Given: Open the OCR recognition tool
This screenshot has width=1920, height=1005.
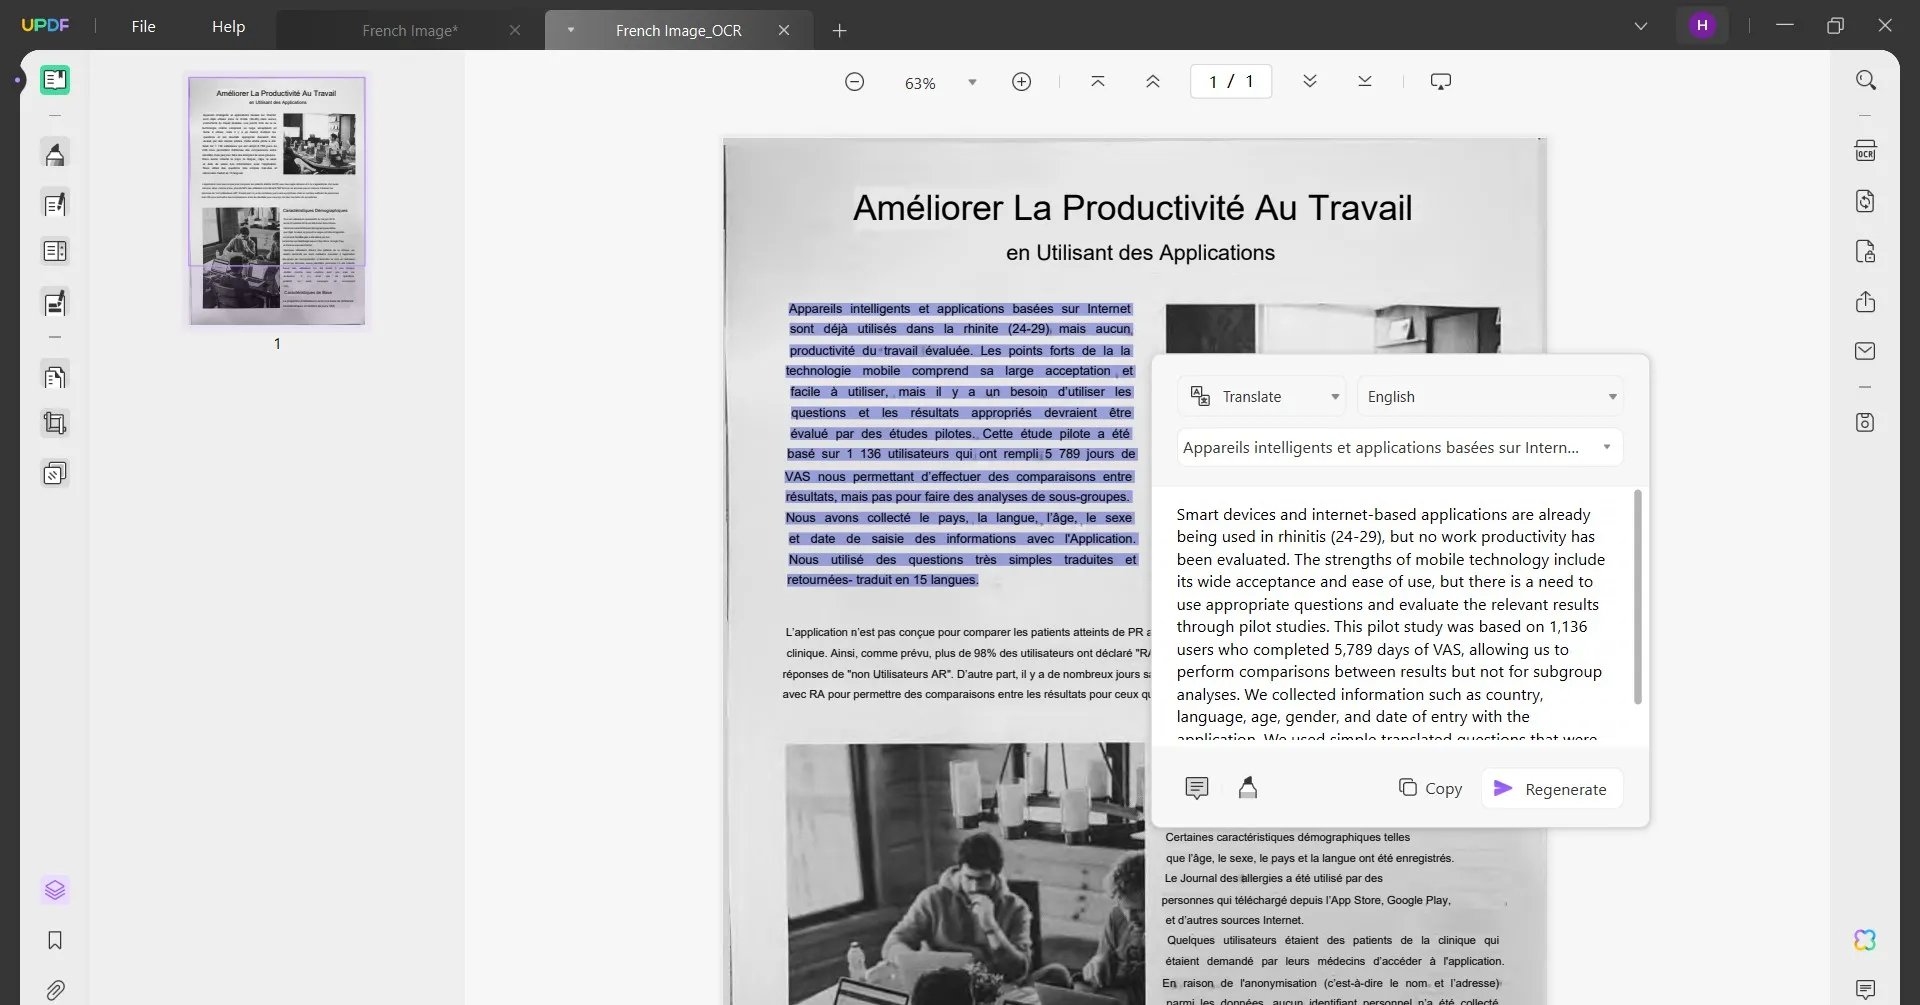Looking at the screenshot, I should 1865,151.
